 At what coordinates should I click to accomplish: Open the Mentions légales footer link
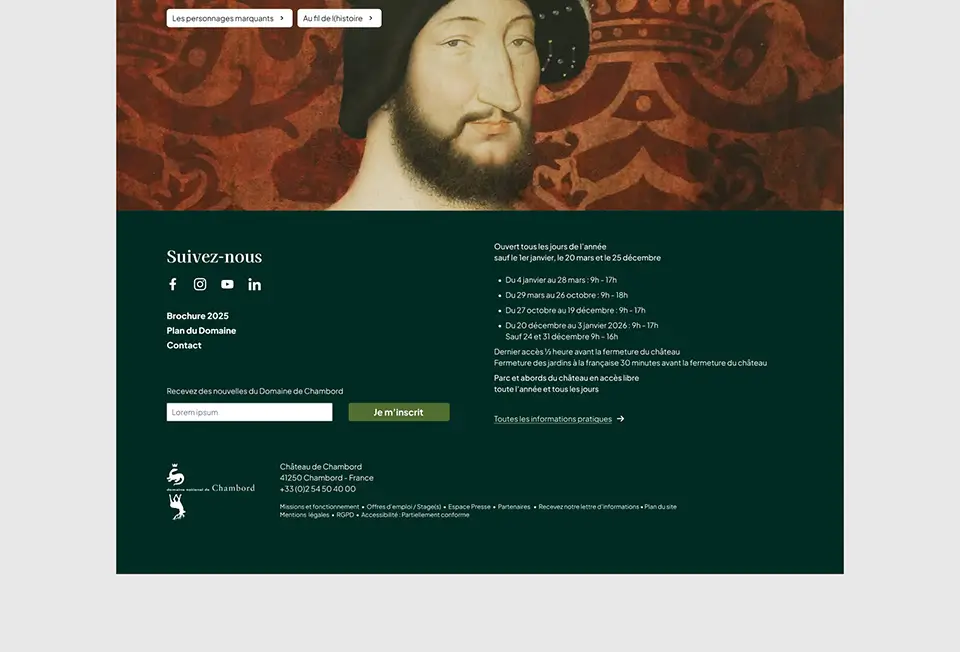click(x=304, y=515)
